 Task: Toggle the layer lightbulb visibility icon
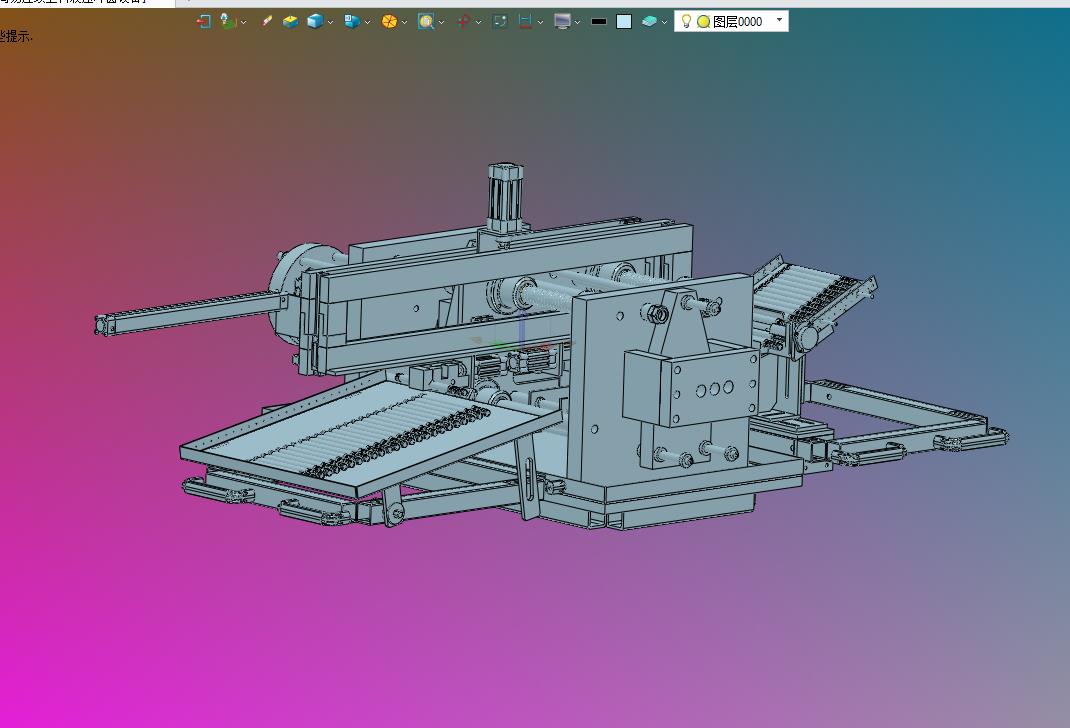686,22
